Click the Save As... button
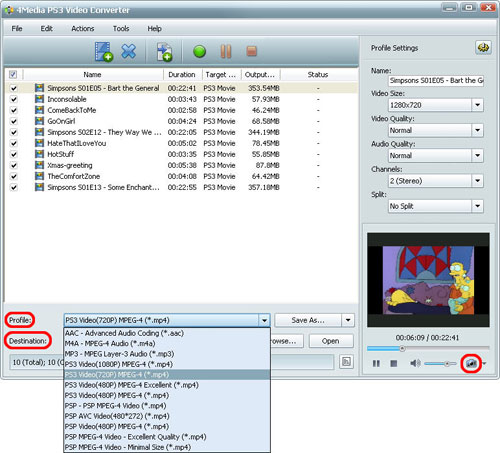This screenshot has width=500, height=453. [x=308, y=320]
